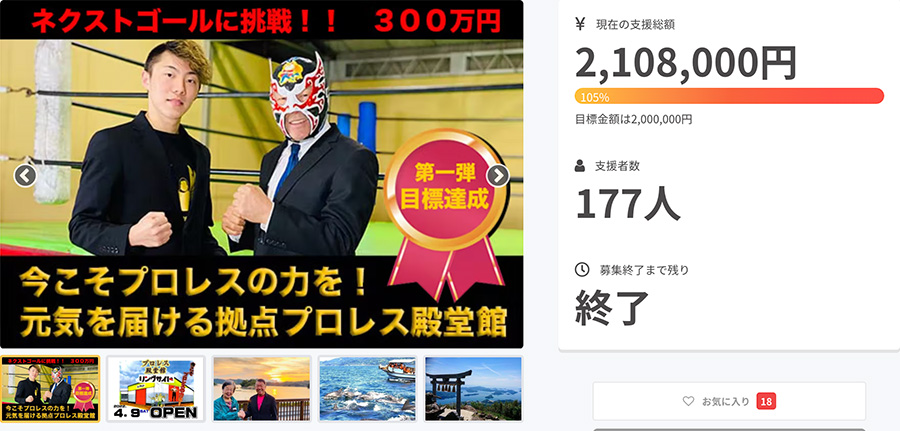Click the ネクストゴールに挑戦 300万円 banner
900x431 pixels.
point(266,21)
